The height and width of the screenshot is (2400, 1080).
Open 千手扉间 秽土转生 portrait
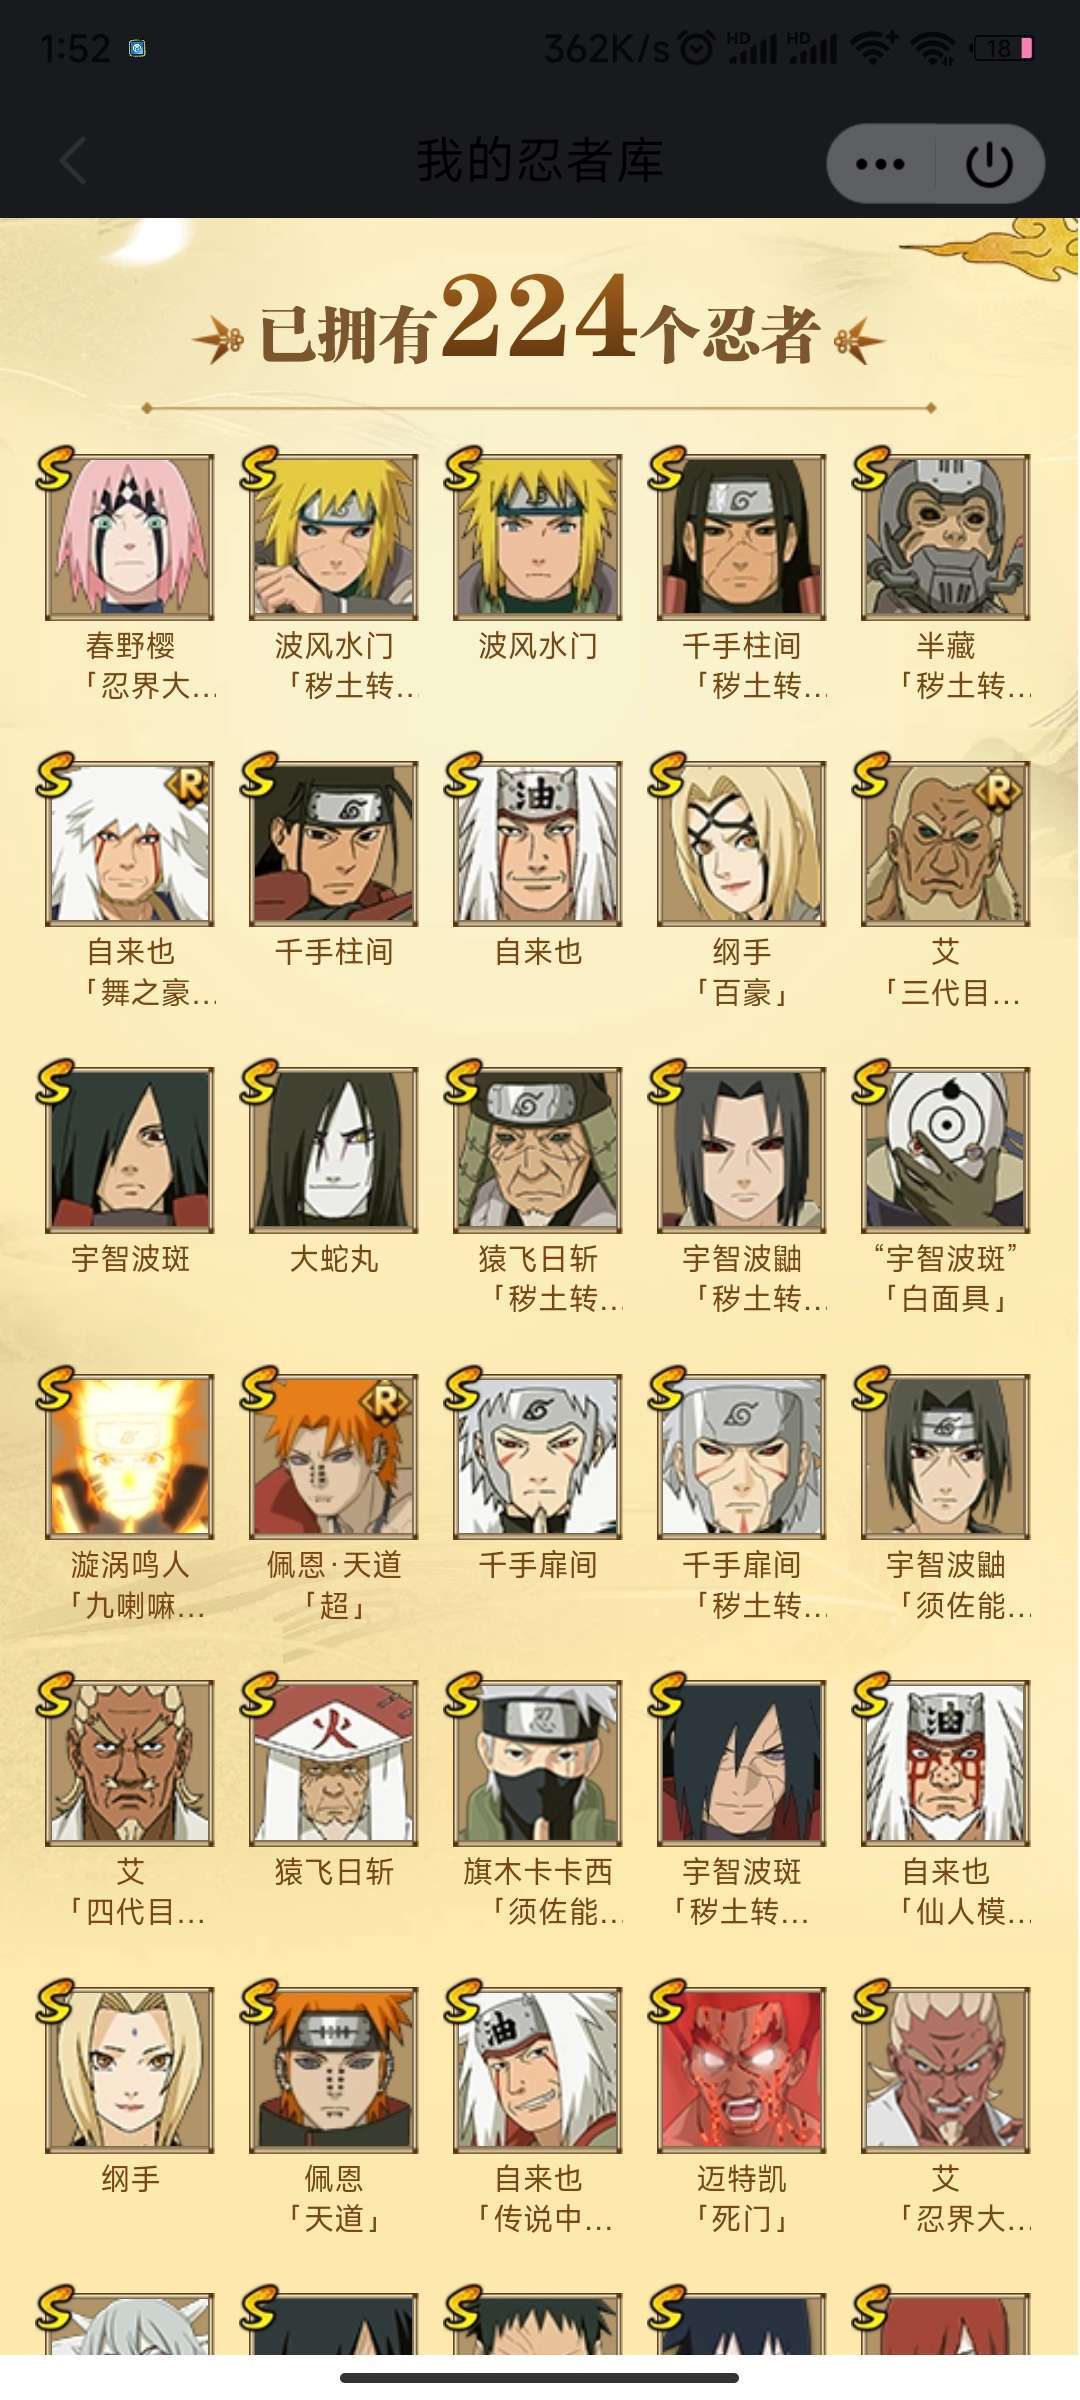point(741,1456)
